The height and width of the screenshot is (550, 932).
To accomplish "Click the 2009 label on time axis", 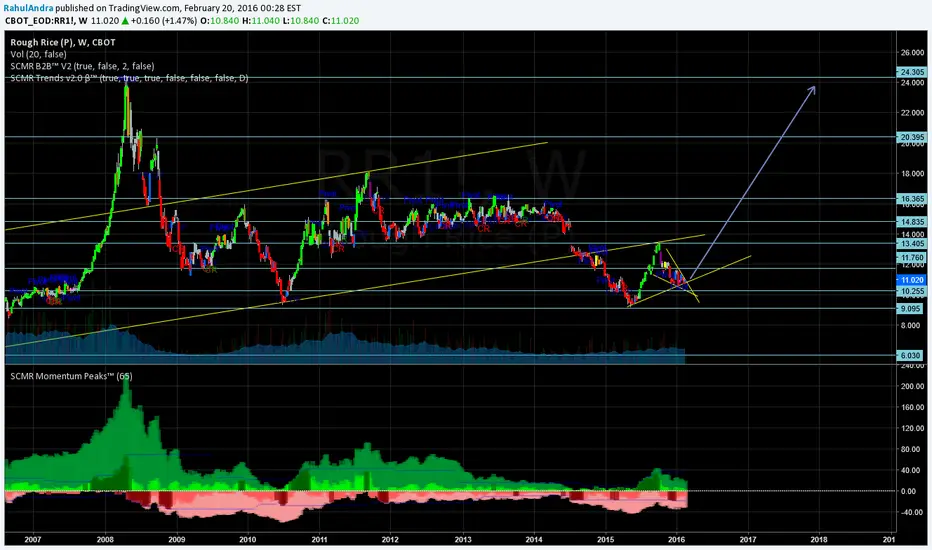I will pyautogui.click(x=177, y=539).
